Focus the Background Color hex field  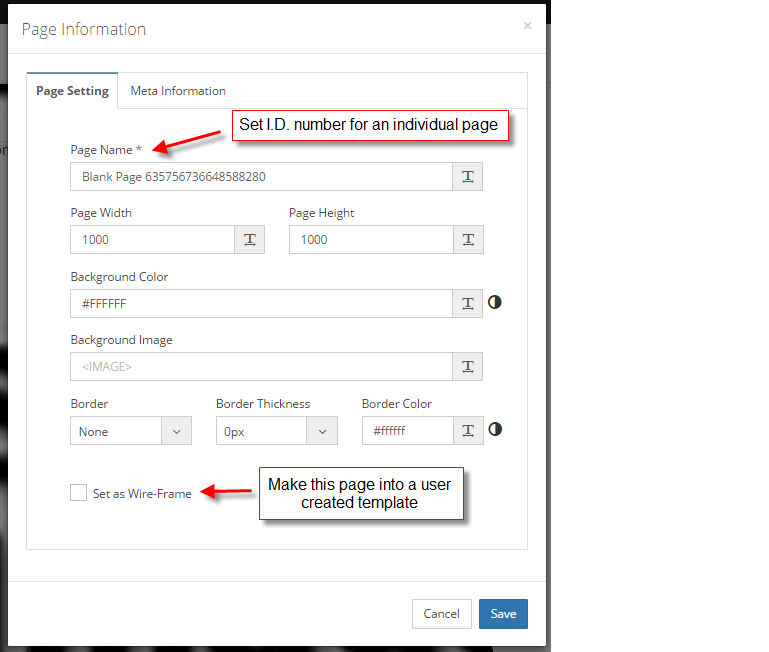click(x=261, y=304)
